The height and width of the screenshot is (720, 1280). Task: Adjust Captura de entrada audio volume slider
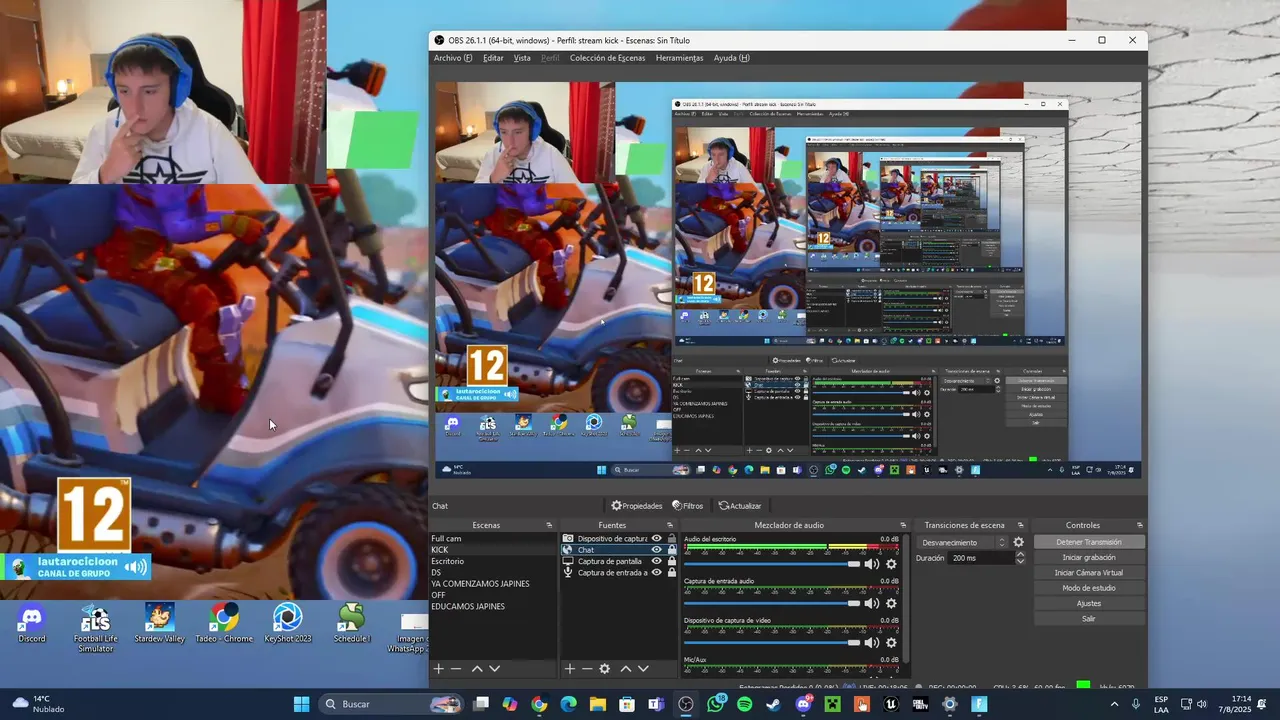[x=772, y=603]
